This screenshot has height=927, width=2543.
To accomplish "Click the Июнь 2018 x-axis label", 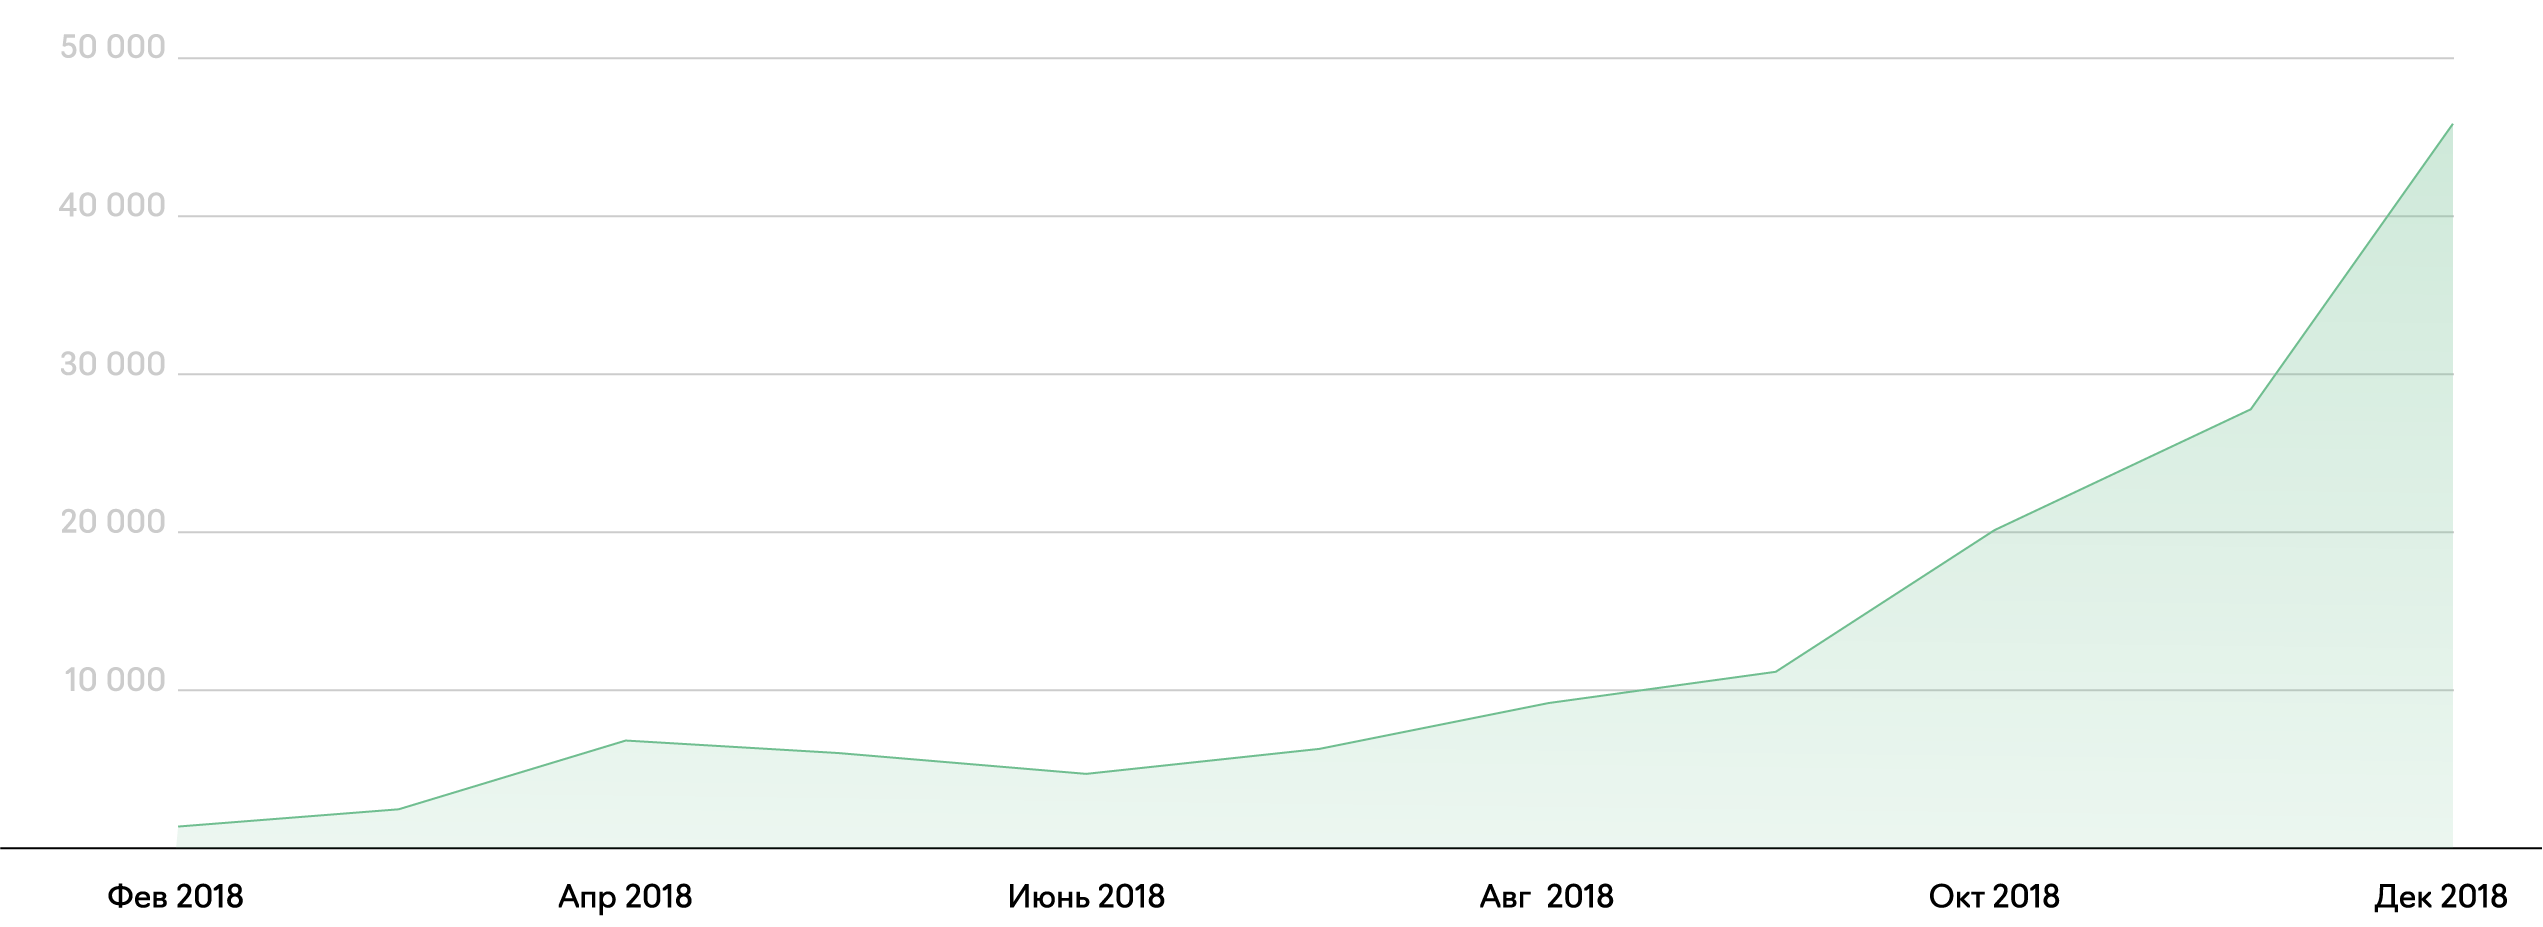I will click(x=1086, y=896).
